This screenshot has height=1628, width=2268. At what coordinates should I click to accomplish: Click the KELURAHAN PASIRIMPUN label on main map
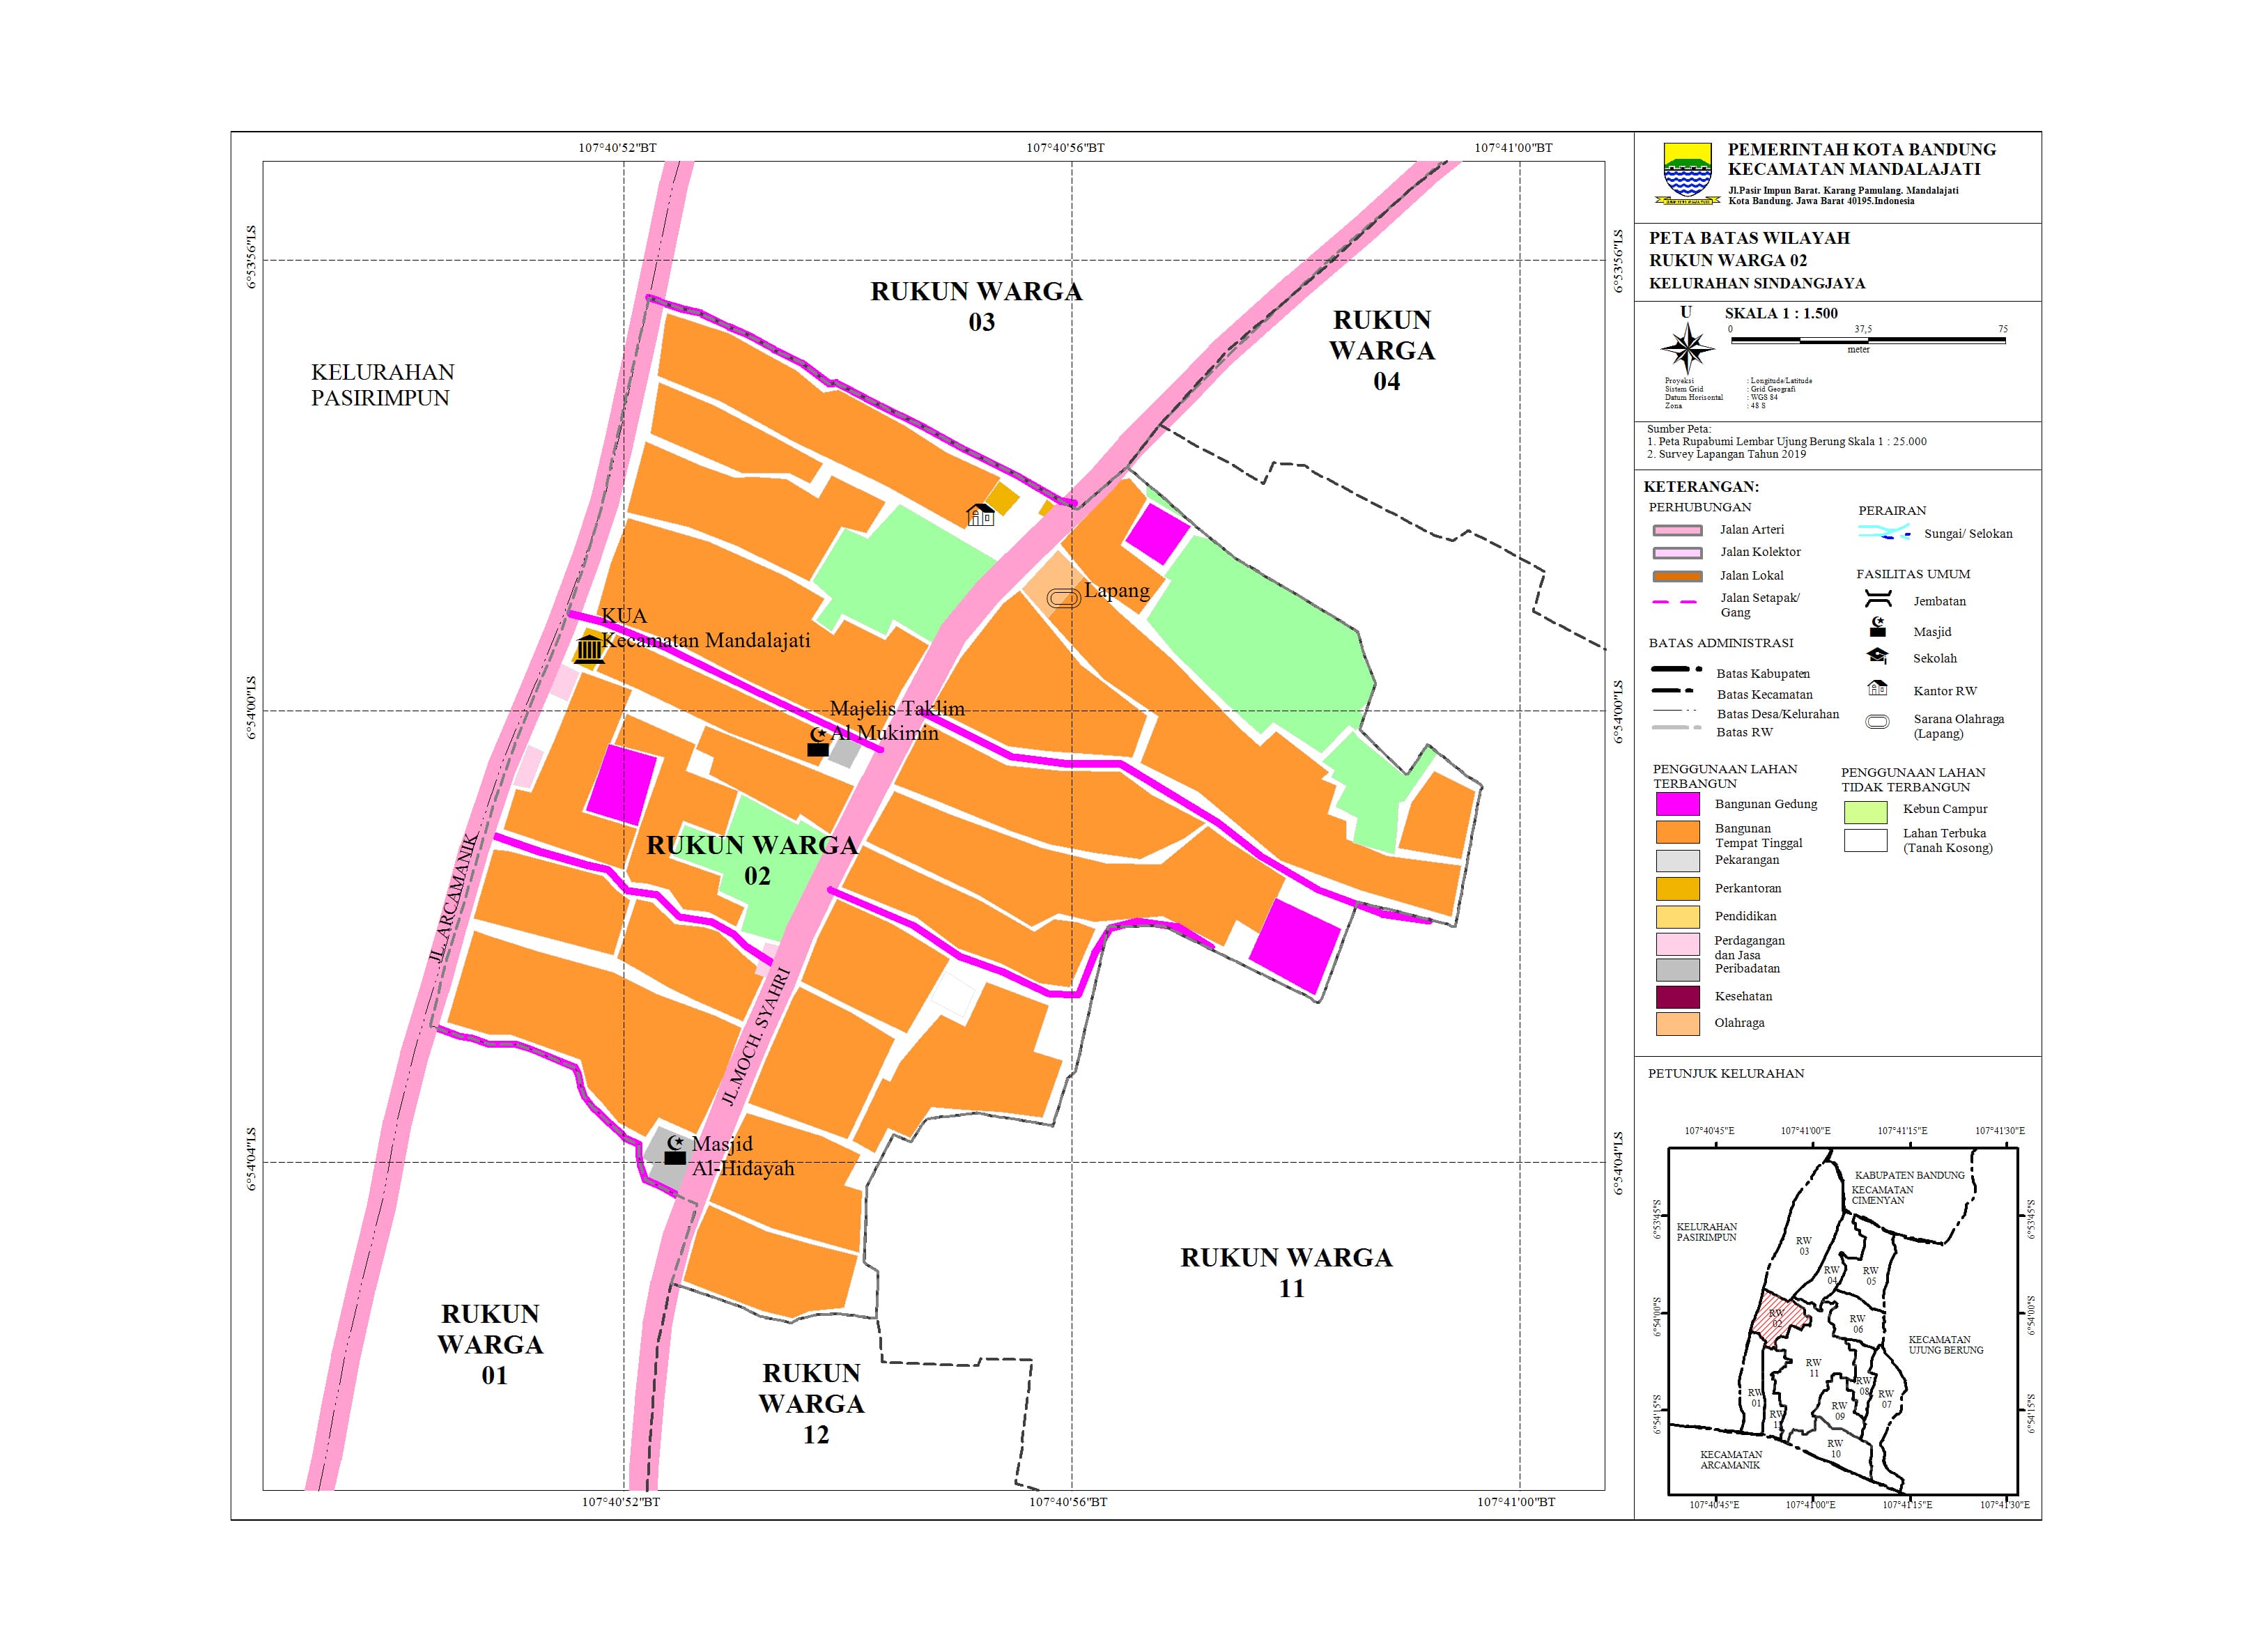point(382,385)
